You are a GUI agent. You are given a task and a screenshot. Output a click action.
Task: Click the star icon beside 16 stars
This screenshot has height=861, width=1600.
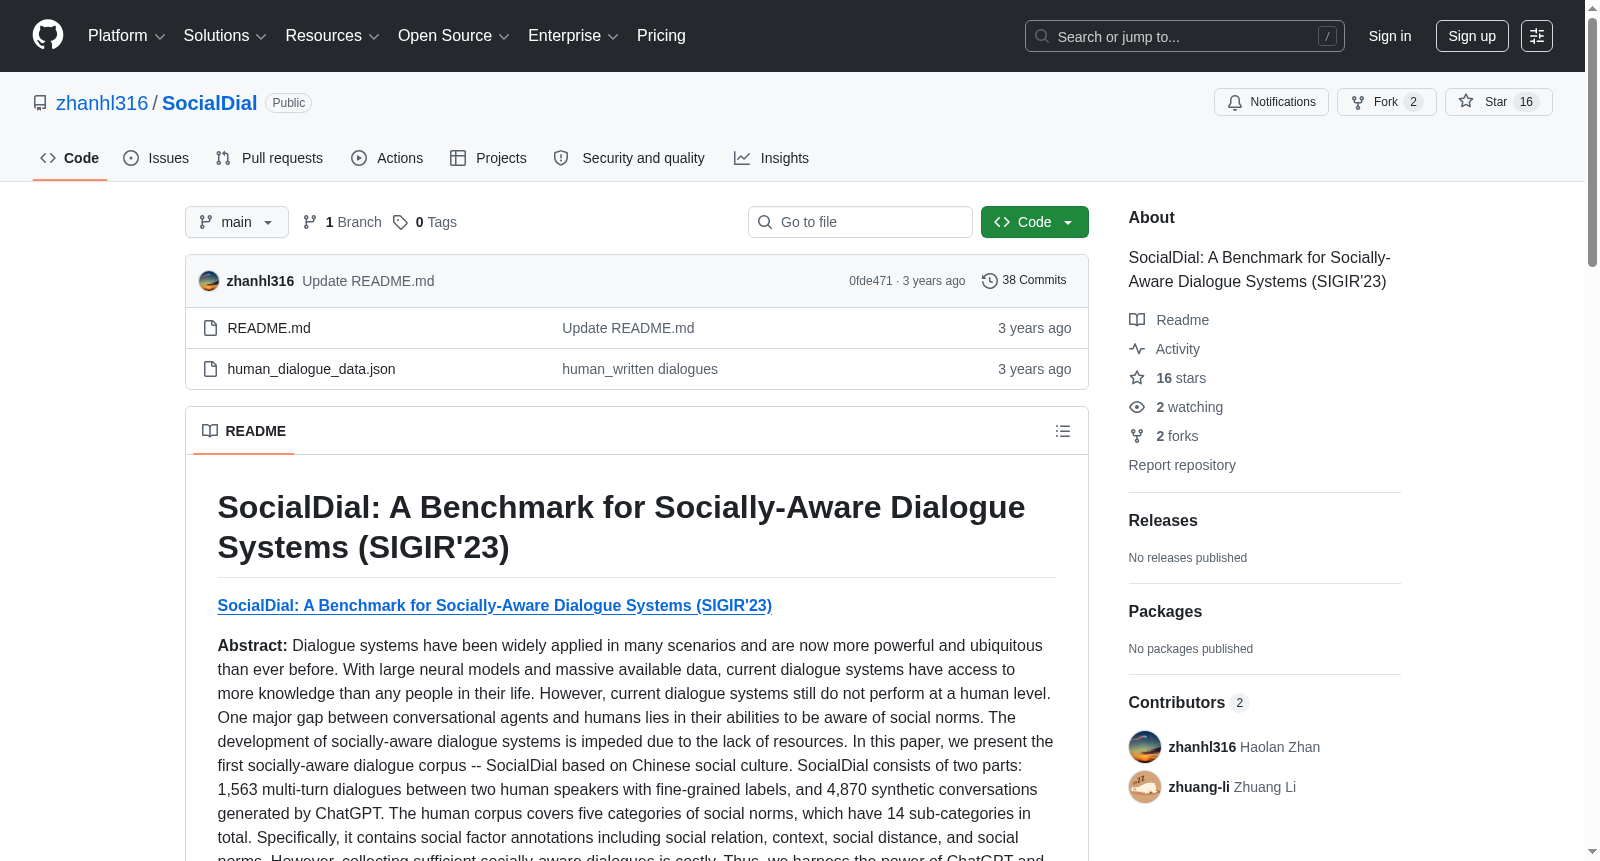click(1137, 378)
